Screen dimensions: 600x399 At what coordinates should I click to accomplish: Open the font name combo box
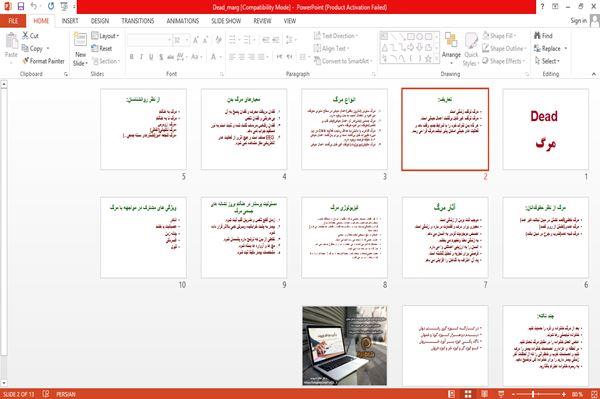tap(150, 40)
